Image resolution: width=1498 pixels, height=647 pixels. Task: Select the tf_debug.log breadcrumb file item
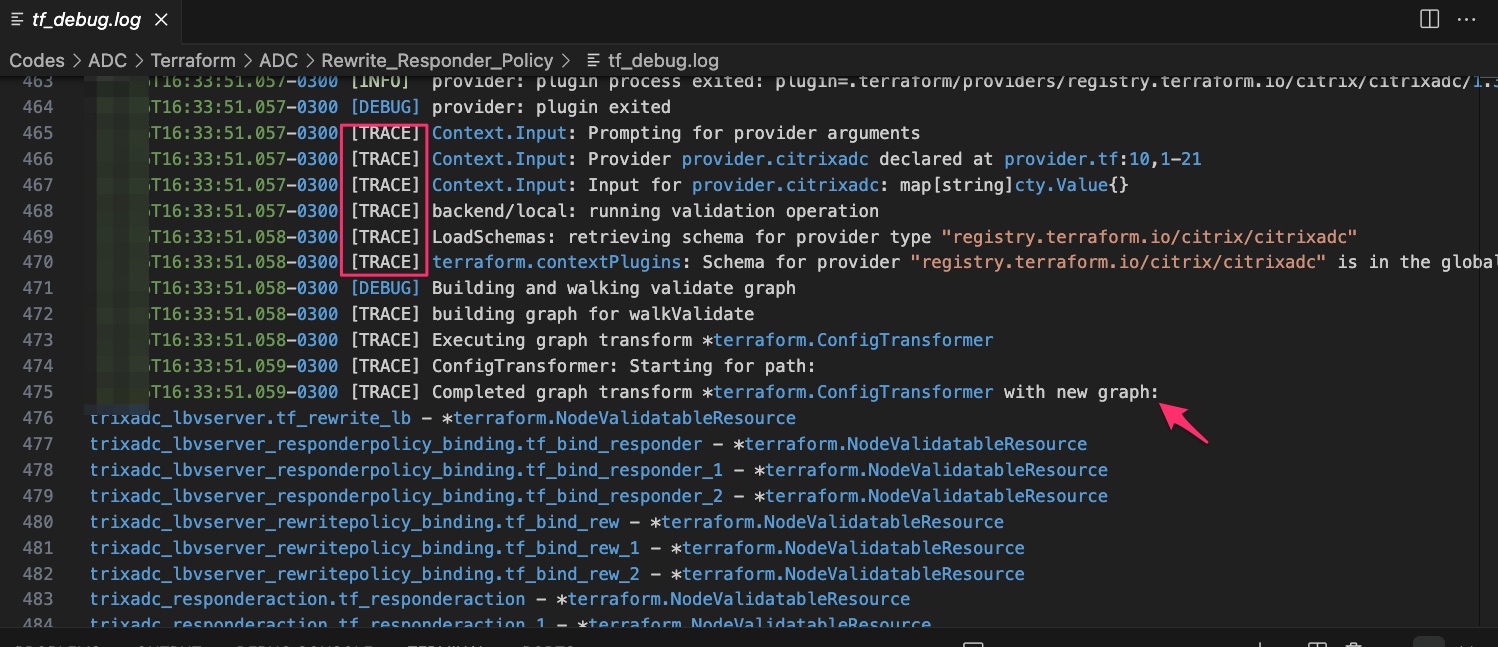(653, 60)
